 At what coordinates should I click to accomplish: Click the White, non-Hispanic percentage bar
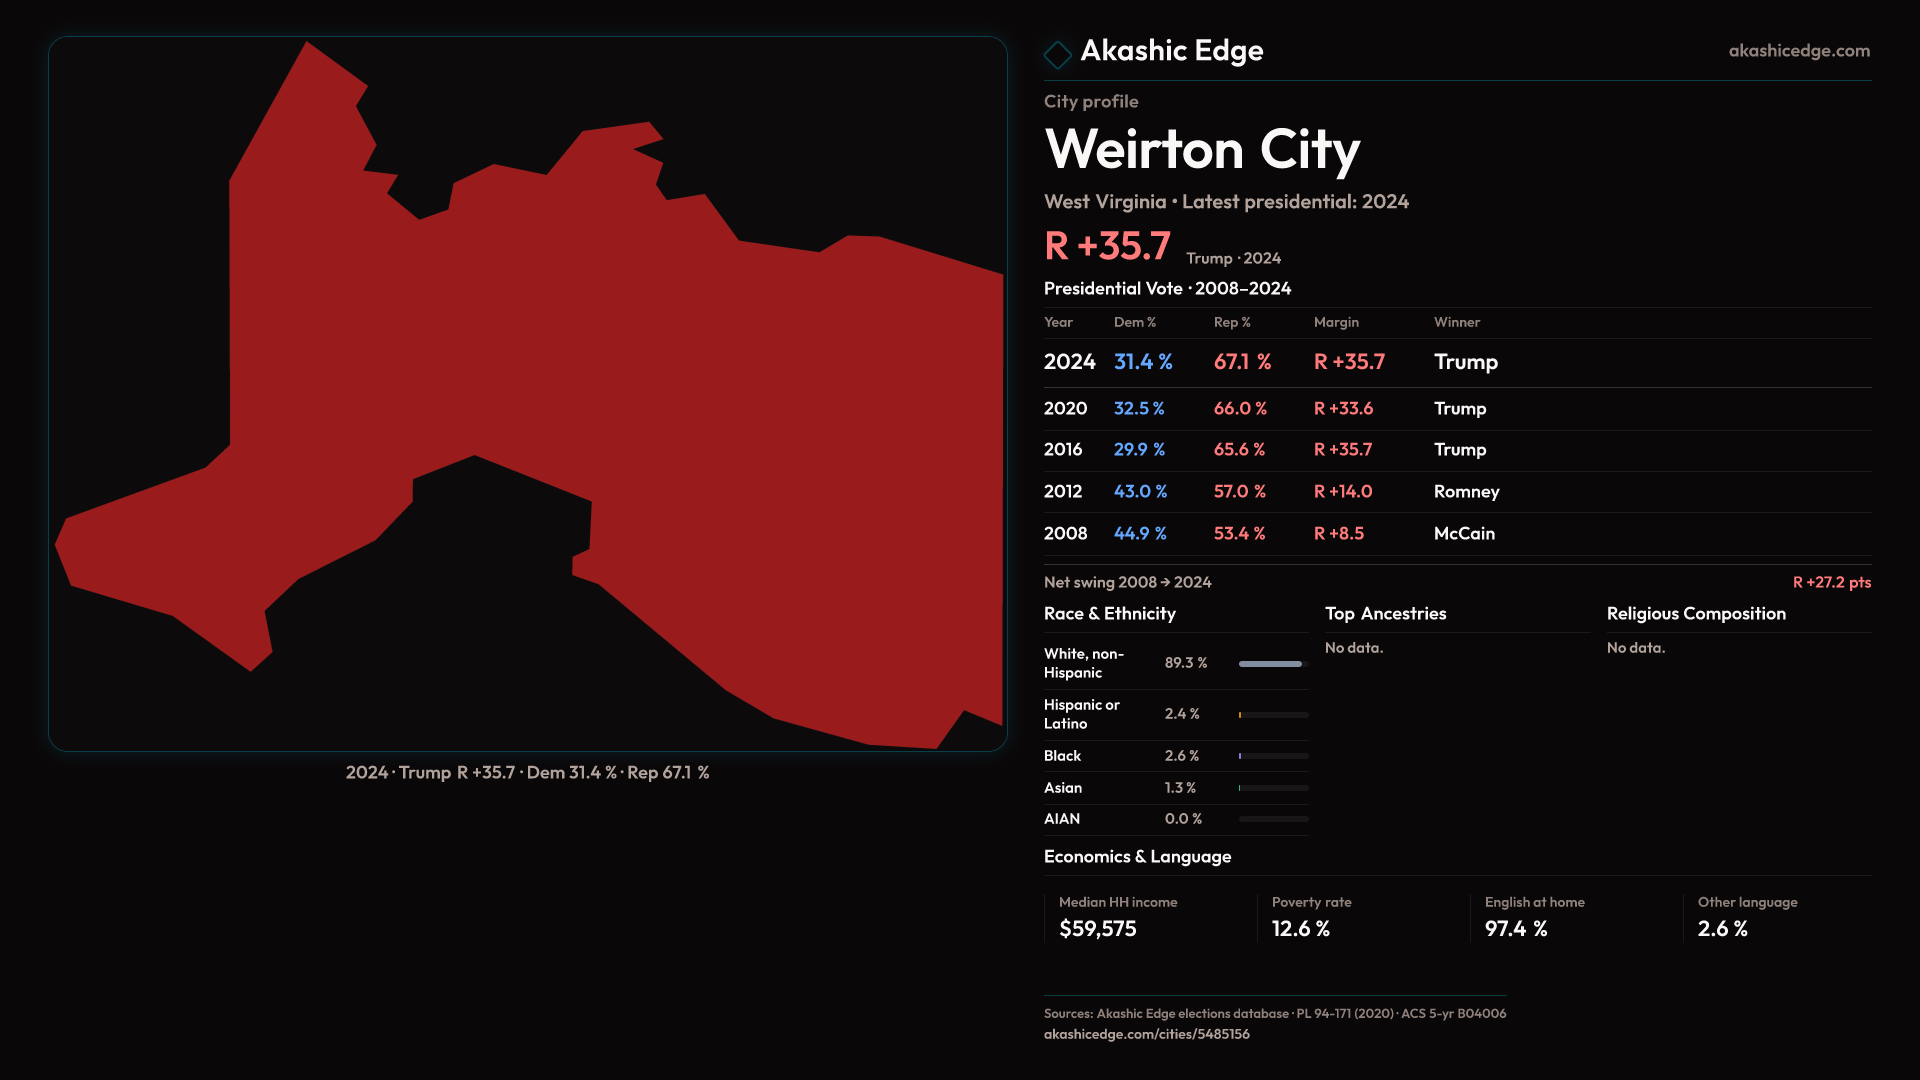1272,664
